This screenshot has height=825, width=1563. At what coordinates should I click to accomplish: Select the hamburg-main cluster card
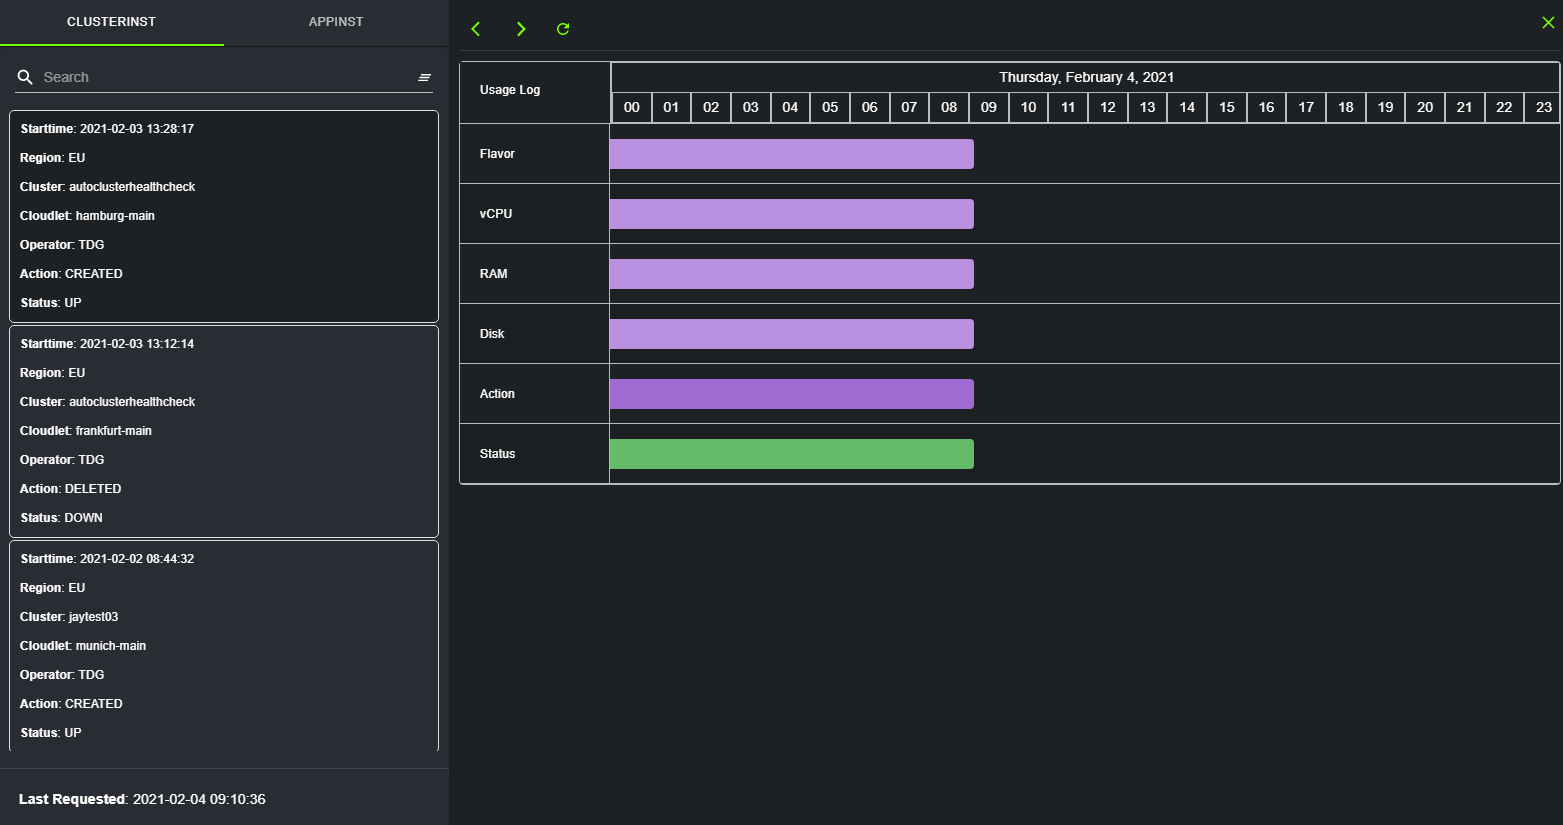(x=224, y=216)
